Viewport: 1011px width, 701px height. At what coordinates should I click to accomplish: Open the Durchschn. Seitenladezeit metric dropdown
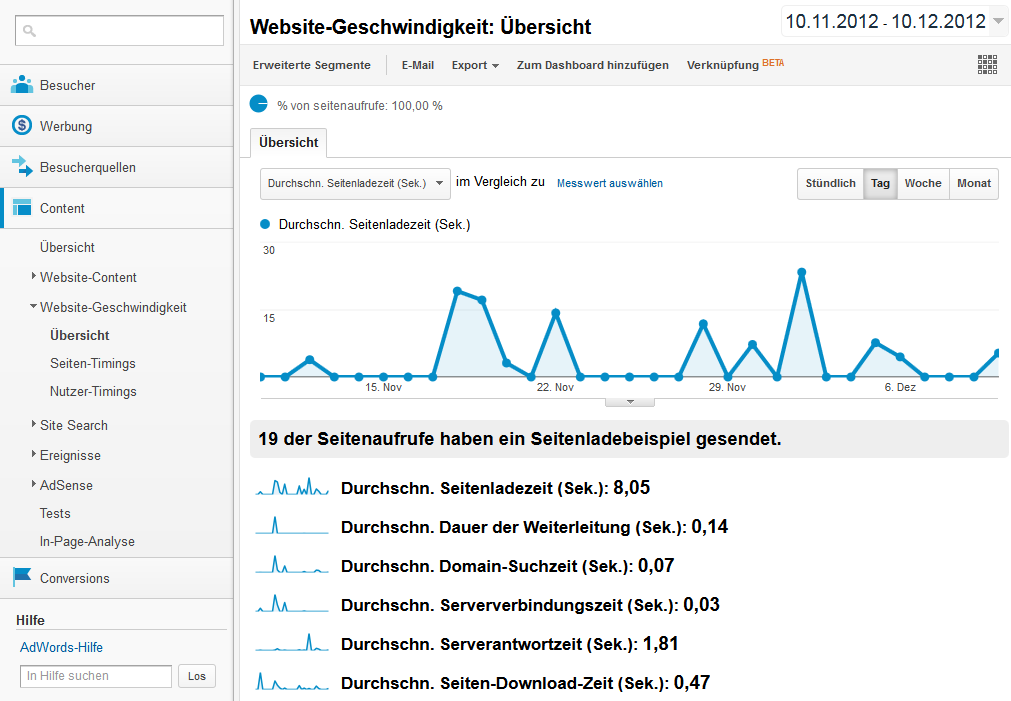pos(355,184)
